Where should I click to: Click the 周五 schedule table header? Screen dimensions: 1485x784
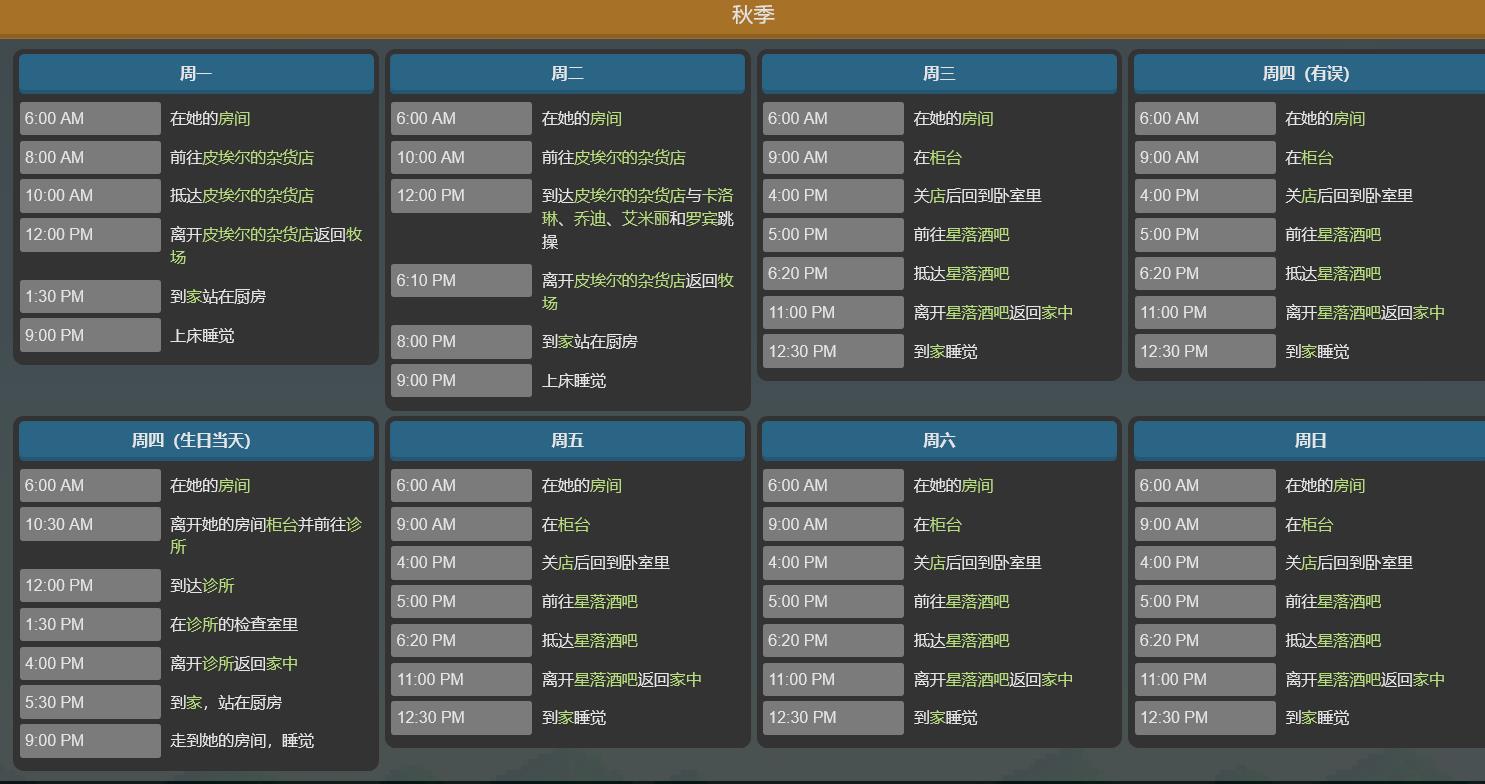pyautogui.click(x=567, y=441)
